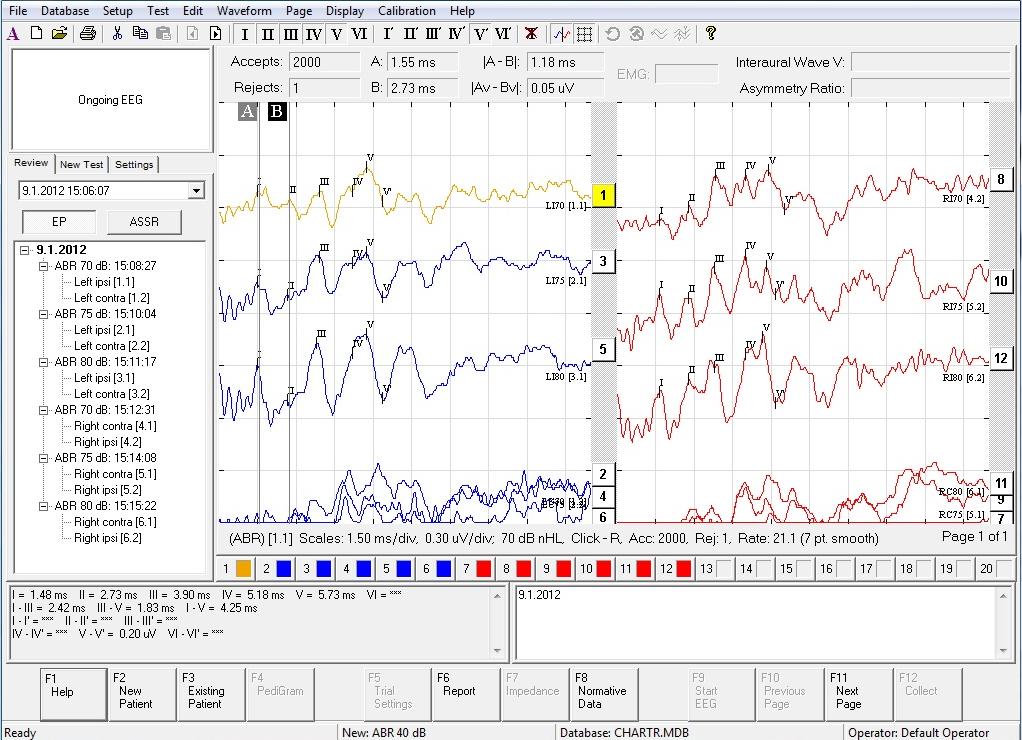Create a new blank document from the toolbar
The image size is (1022, 740).
click(x=36, y=33)
